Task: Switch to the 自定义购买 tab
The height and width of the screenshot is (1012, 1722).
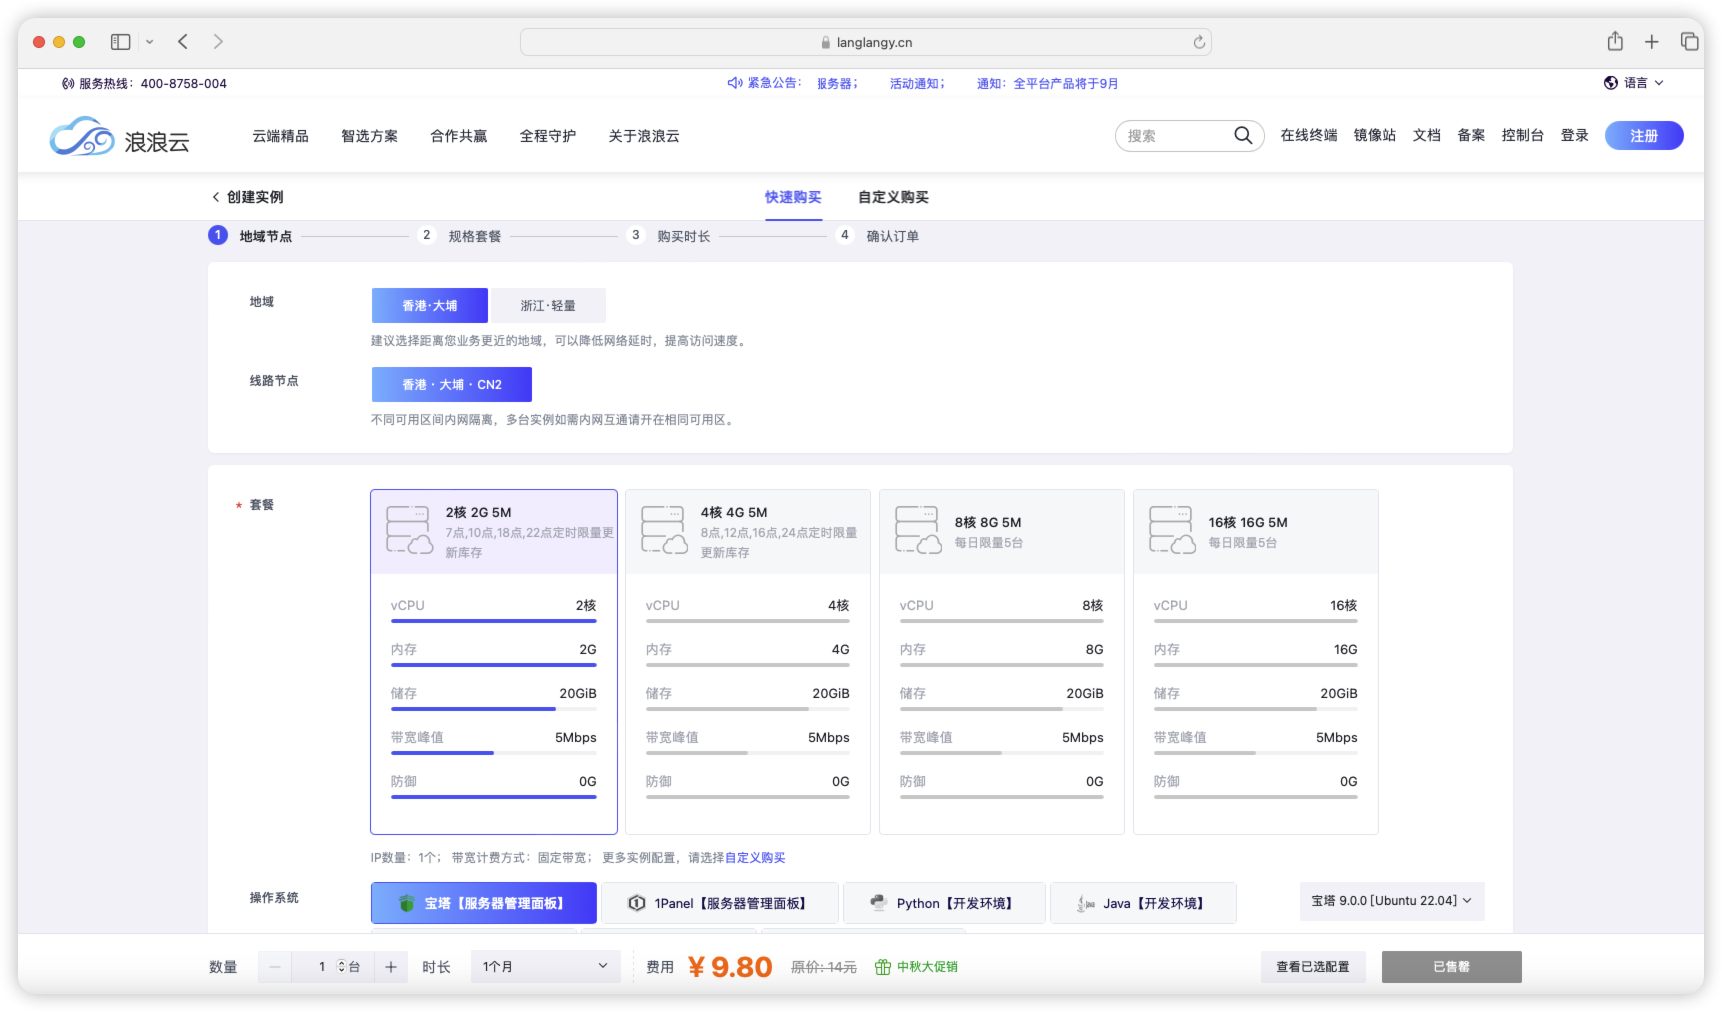Action: pos(893,197)
